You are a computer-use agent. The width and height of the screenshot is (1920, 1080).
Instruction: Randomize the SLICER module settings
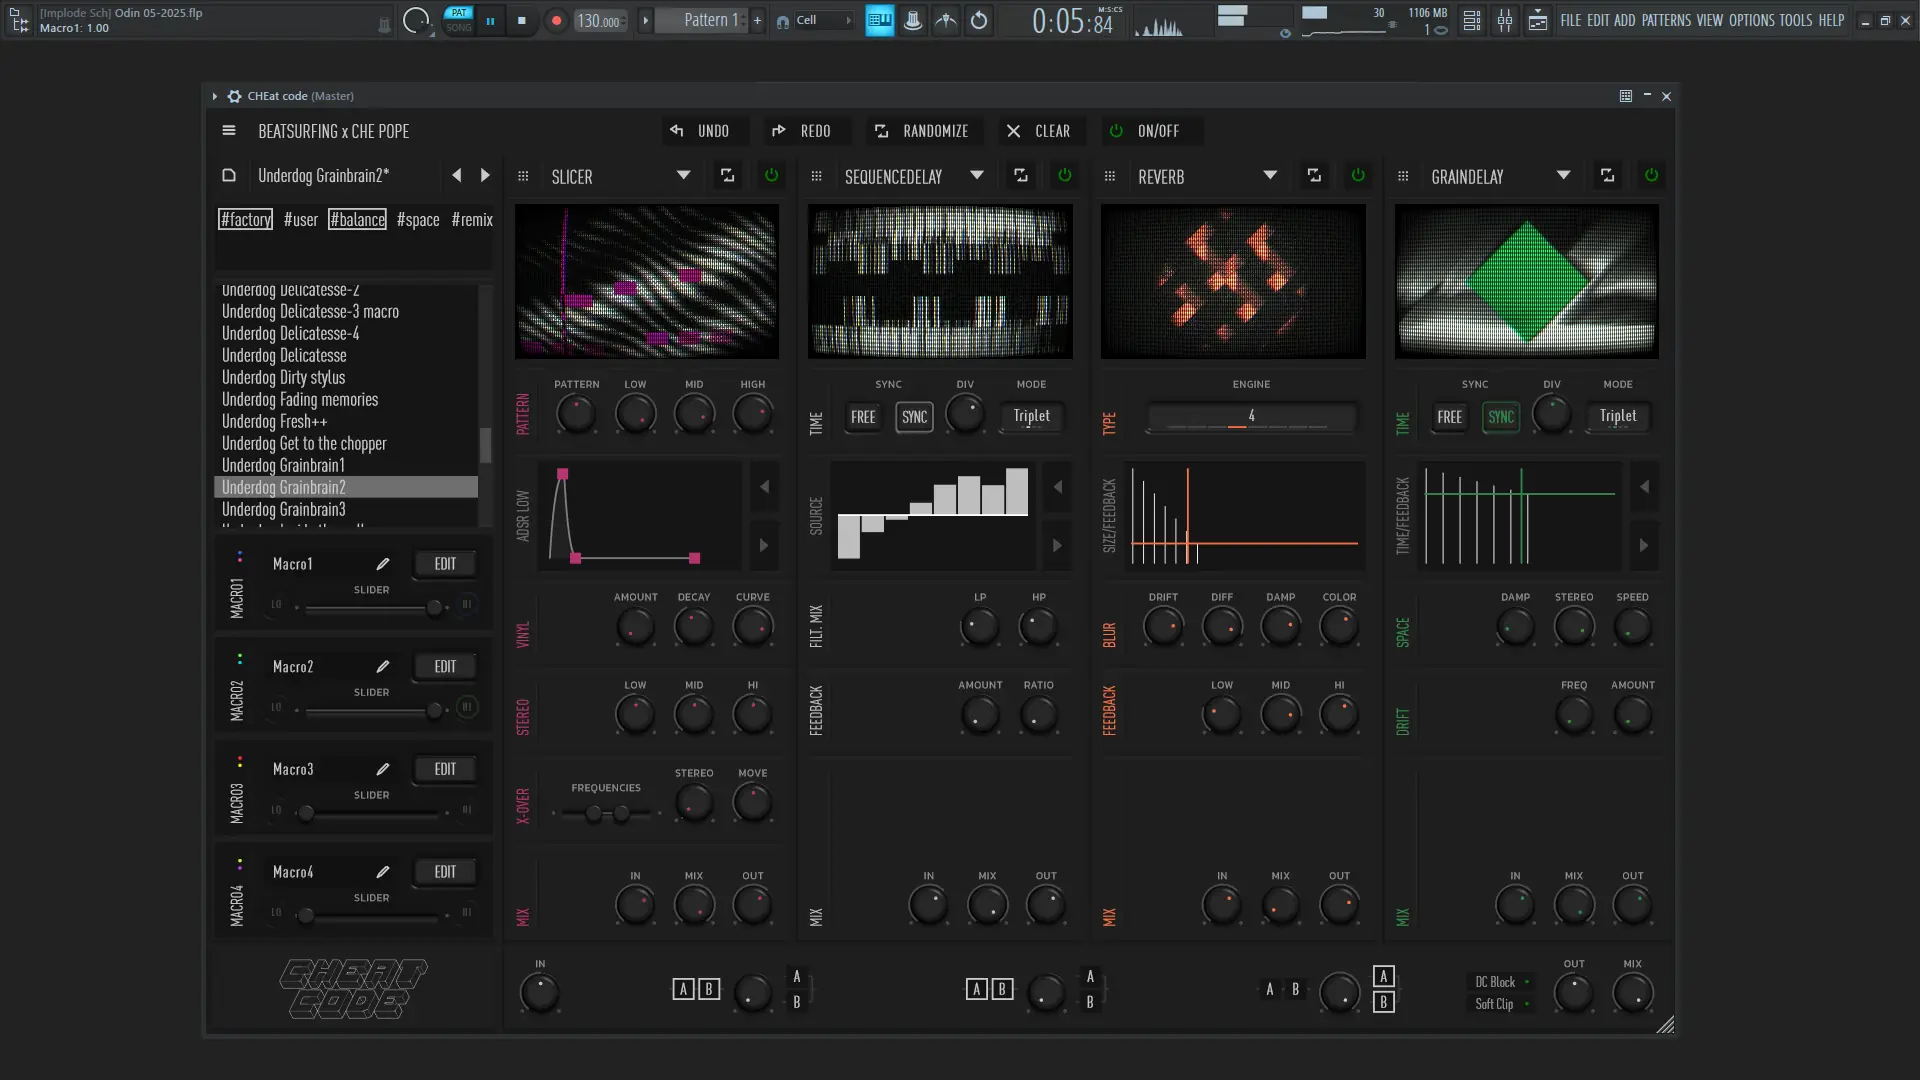pos(728,176)
